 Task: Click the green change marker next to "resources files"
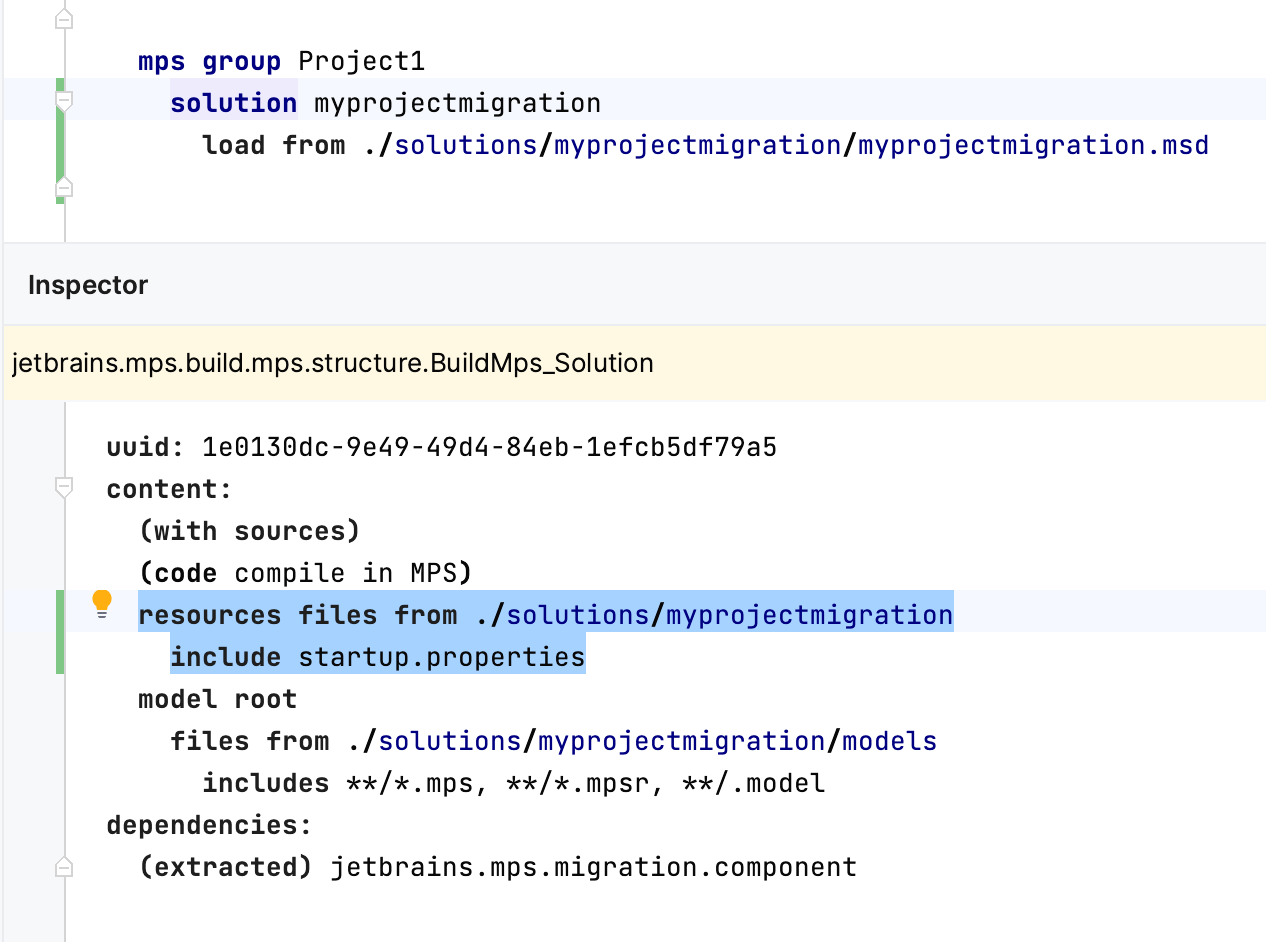[59, 631]
